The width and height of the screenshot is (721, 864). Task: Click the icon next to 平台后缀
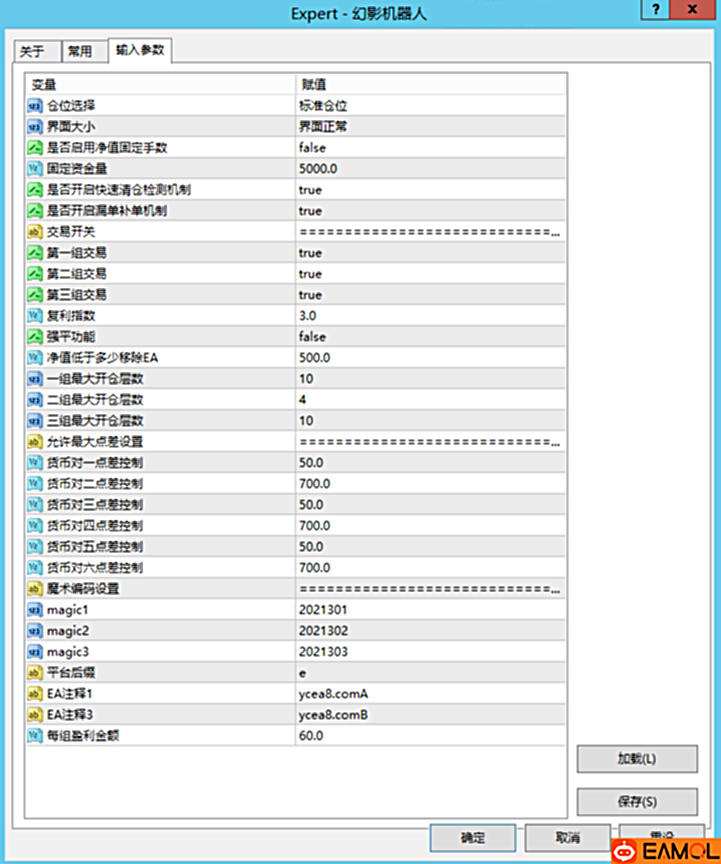[34, 673]
